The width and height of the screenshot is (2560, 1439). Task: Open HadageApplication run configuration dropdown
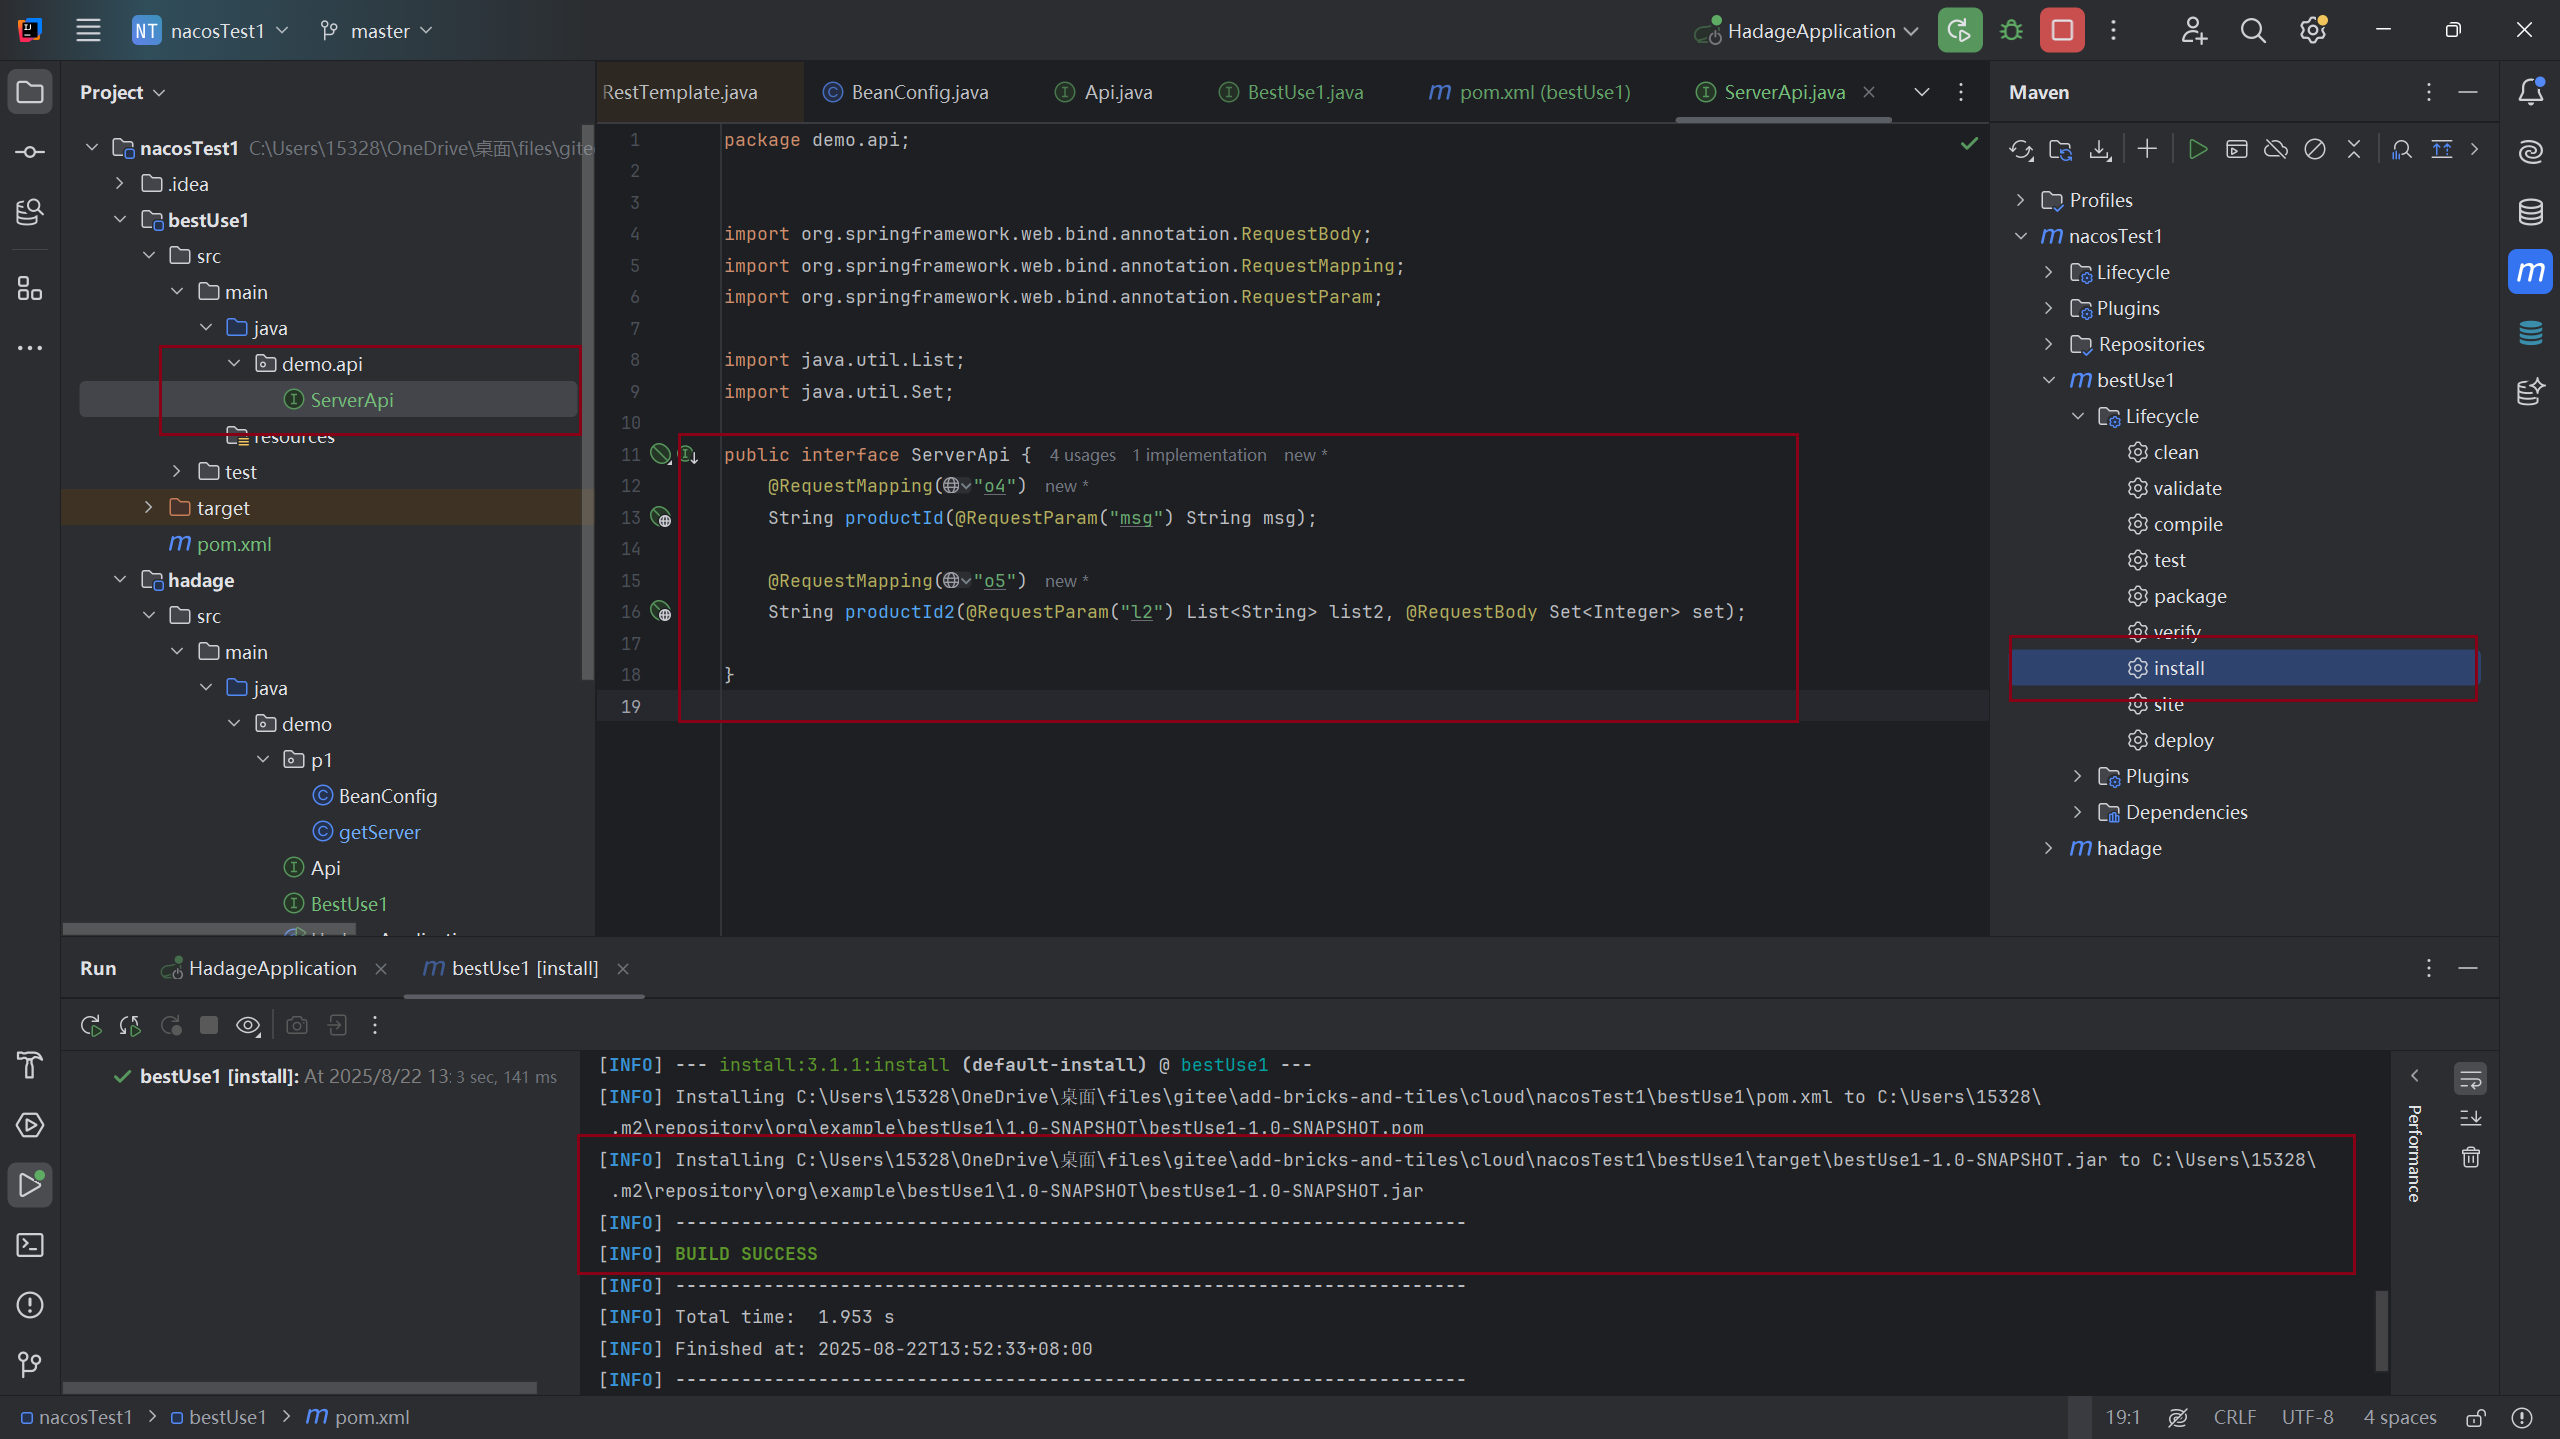tap(1807, 30)
